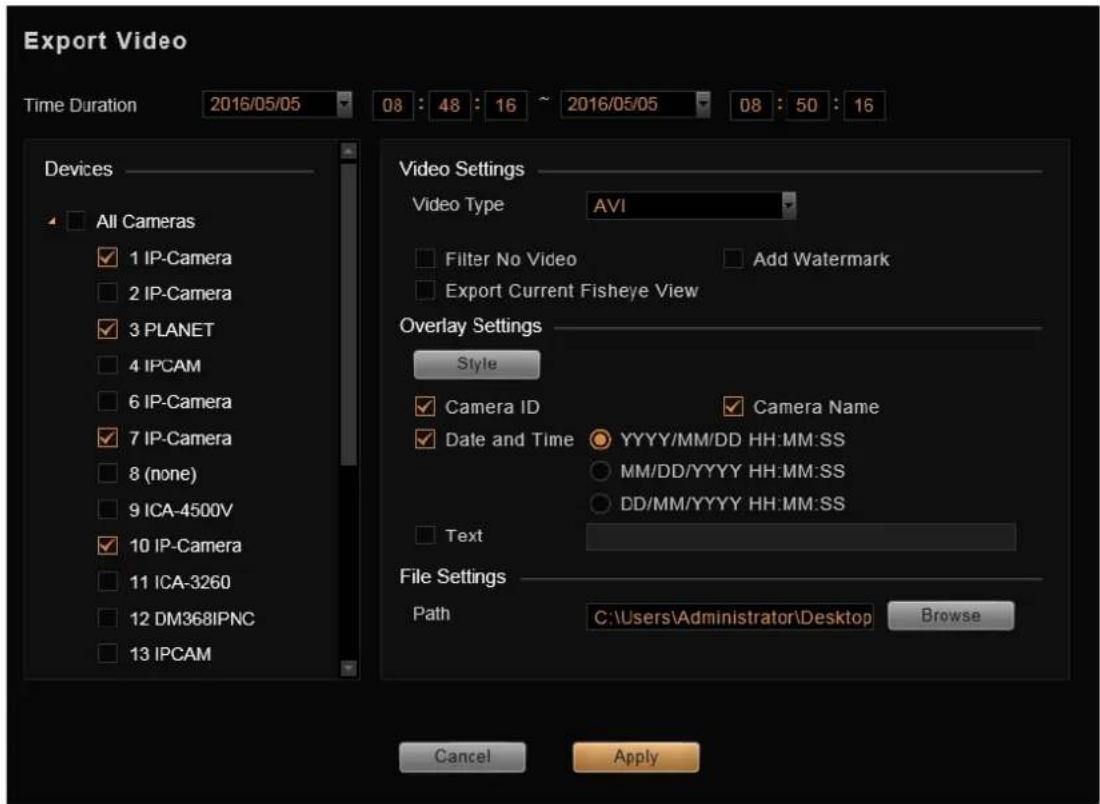Click the devices list scroll-up arrow
Image resolution: width=1100 pixels, height=804 pixels.
click(348, 151)
